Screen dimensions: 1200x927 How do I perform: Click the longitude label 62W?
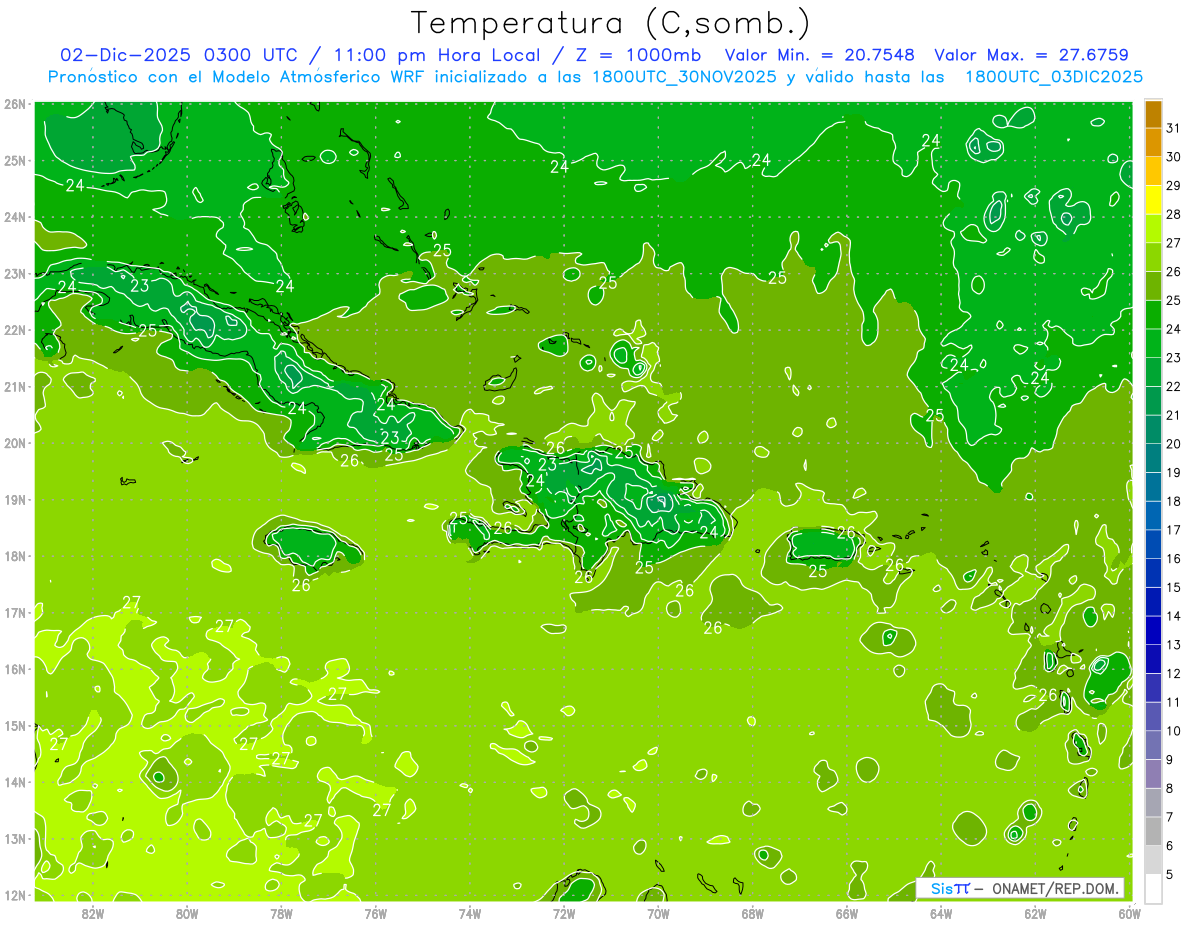1035,912
